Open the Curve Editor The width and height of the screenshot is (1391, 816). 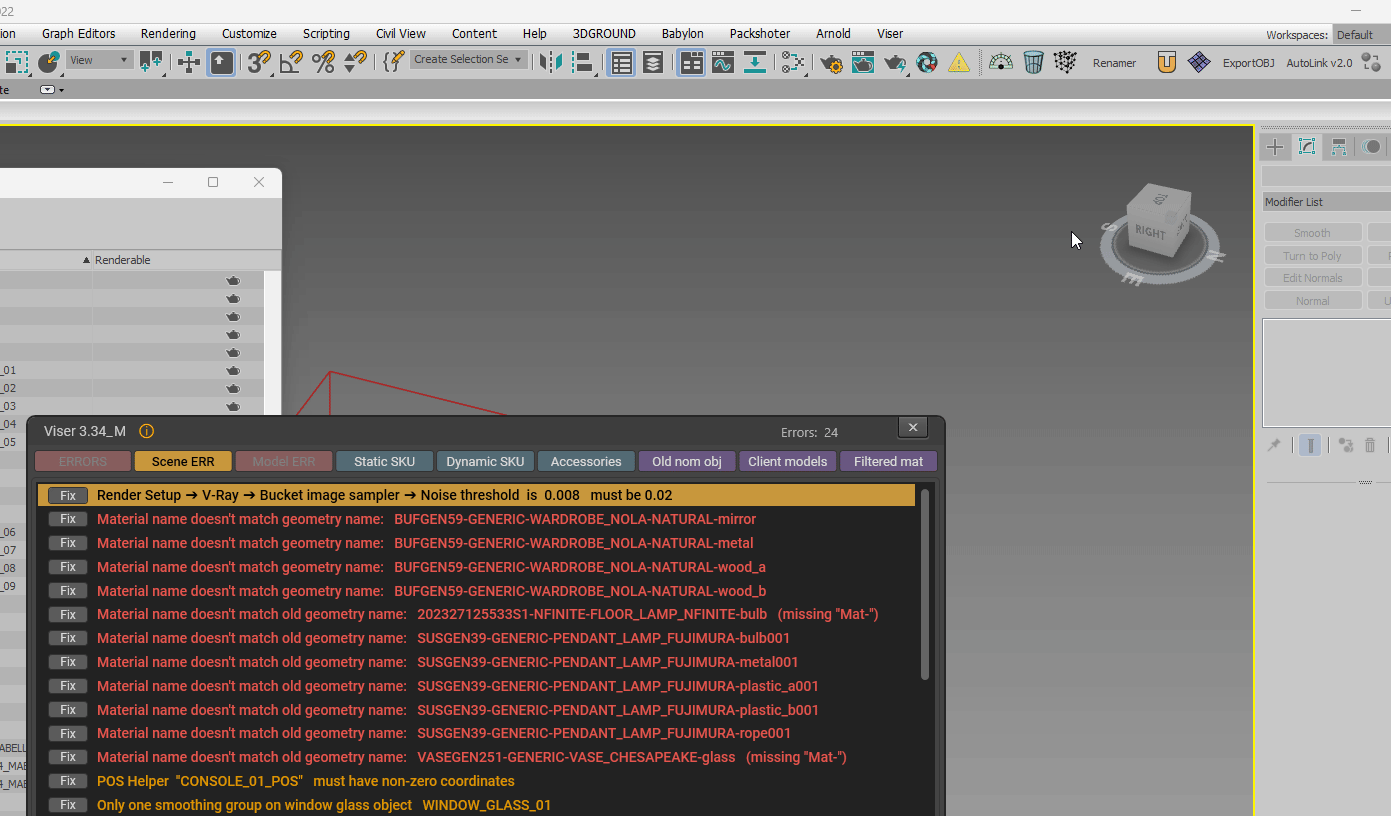point(722,63)
